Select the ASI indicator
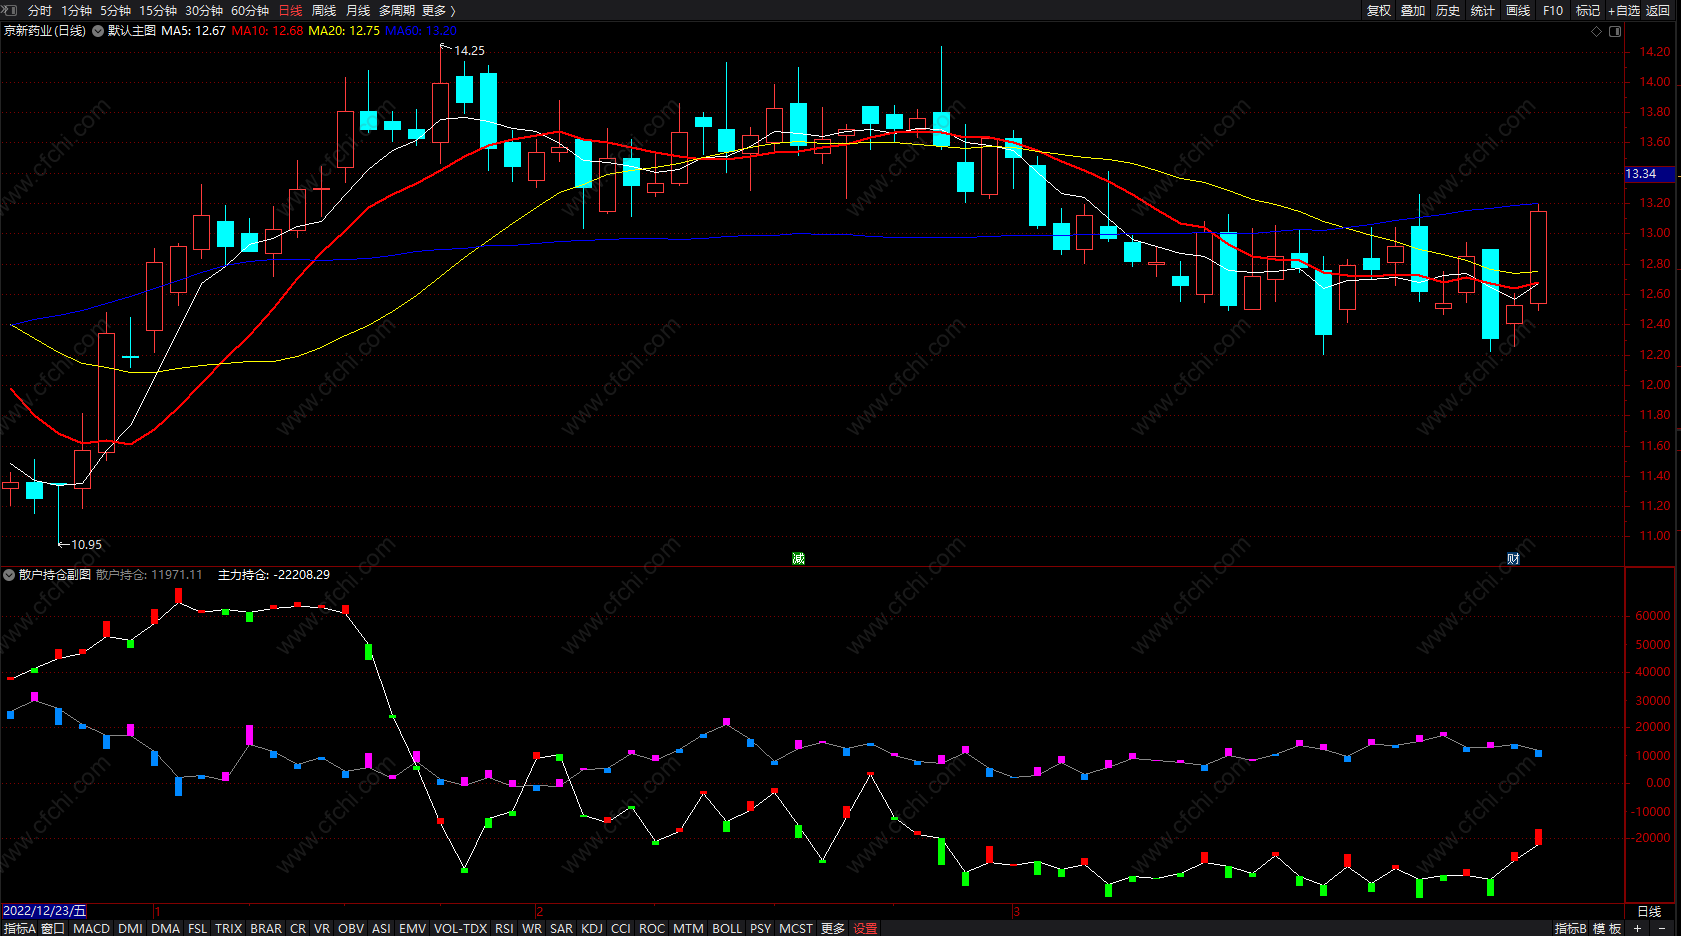 point(381,929)
